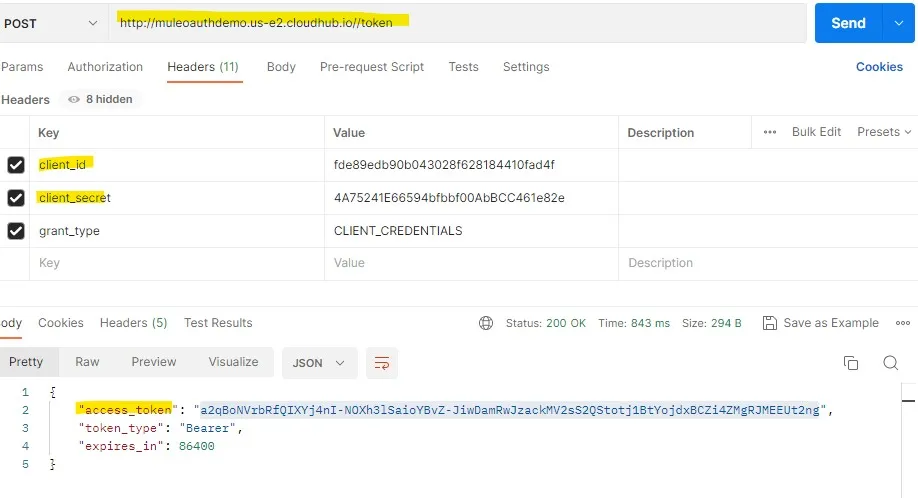Uncheck the grant_type header checkbox
Image resolution: width=918 pixels, height=498 pixels.
[x=16, y=231]
